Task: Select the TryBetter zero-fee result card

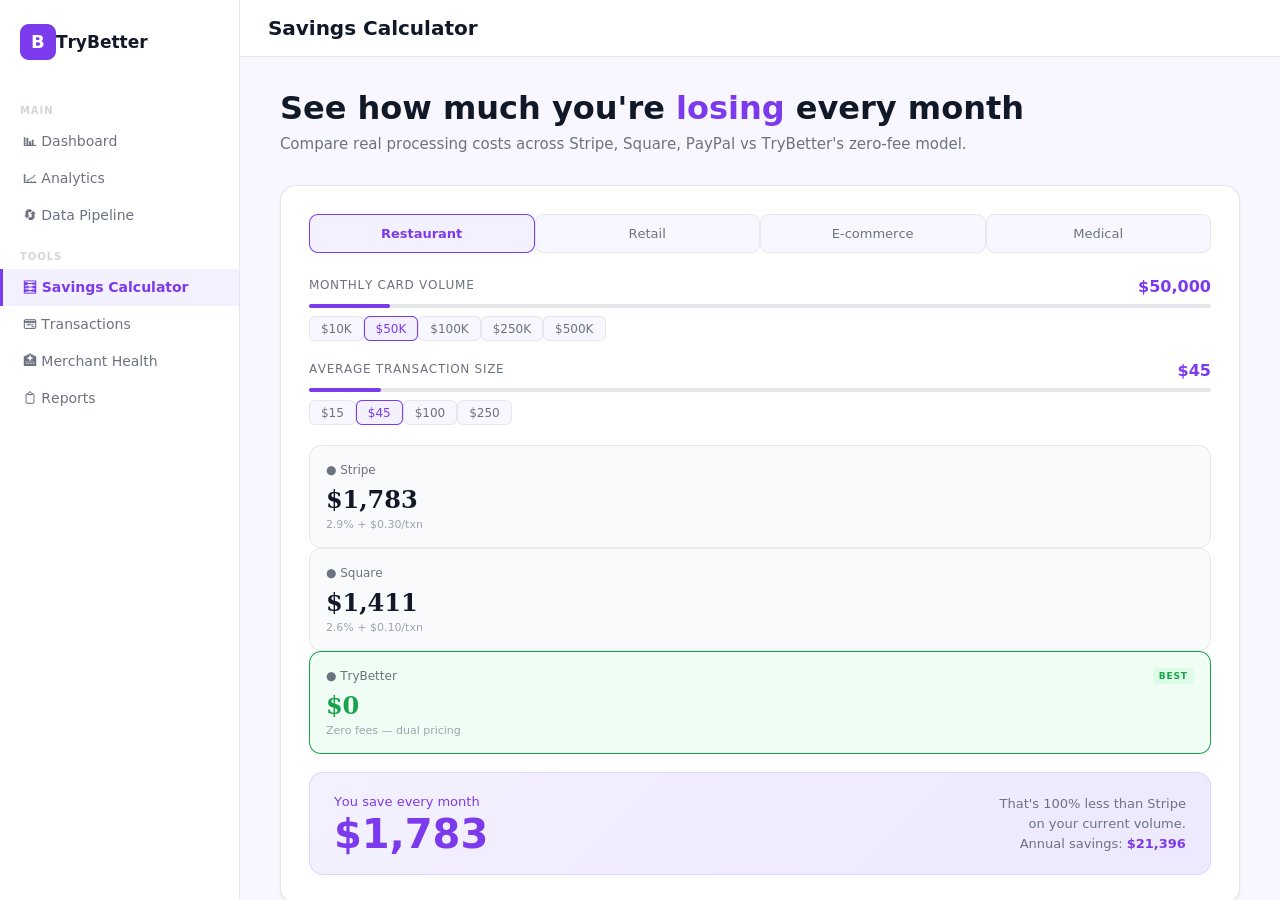Action: point(760,702)
